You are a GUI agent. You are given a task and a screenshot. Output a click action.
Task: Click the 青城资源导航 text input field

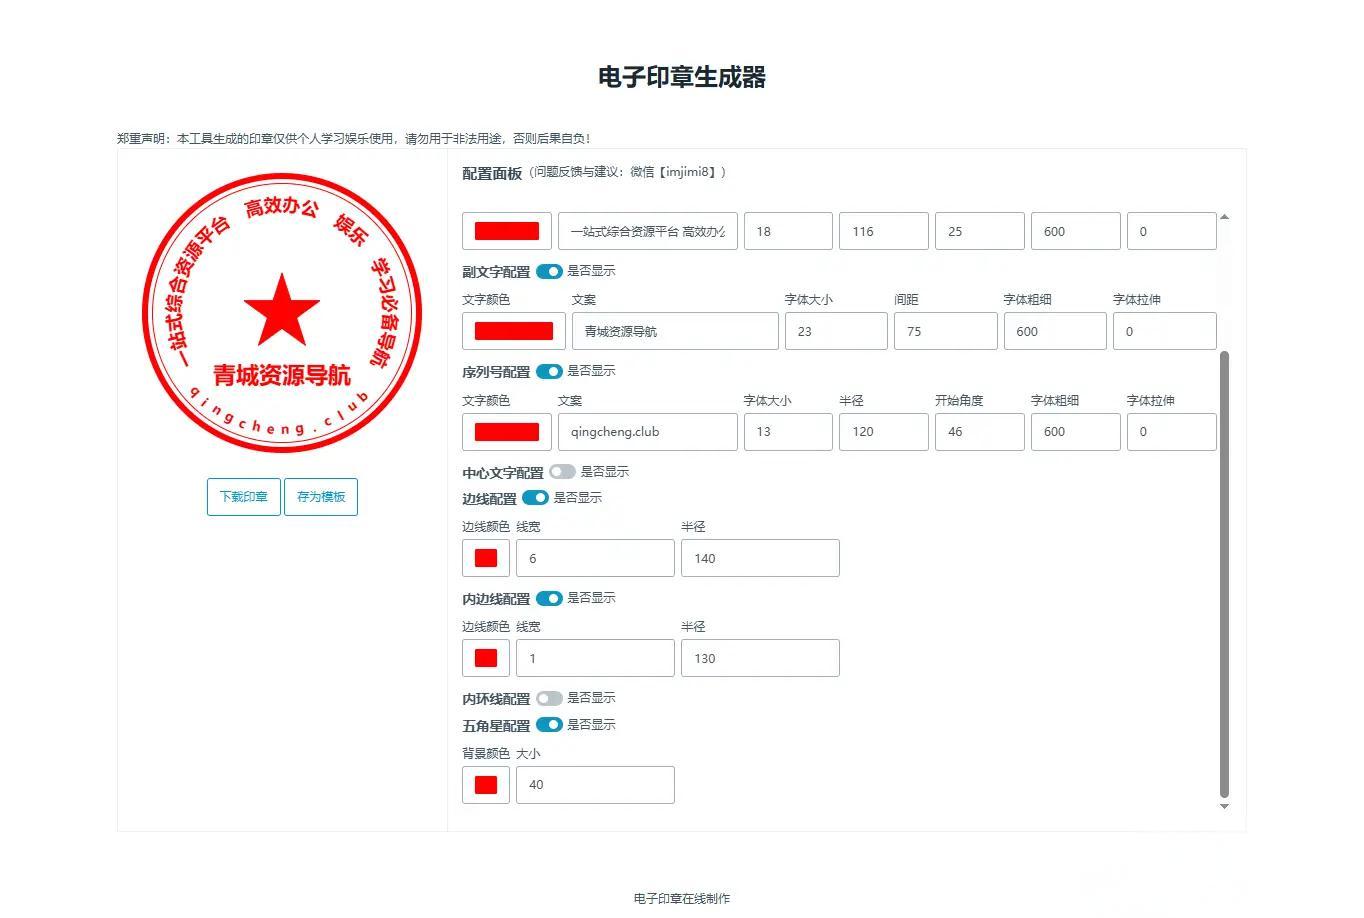pyautogui.click(x=675, y=331)
